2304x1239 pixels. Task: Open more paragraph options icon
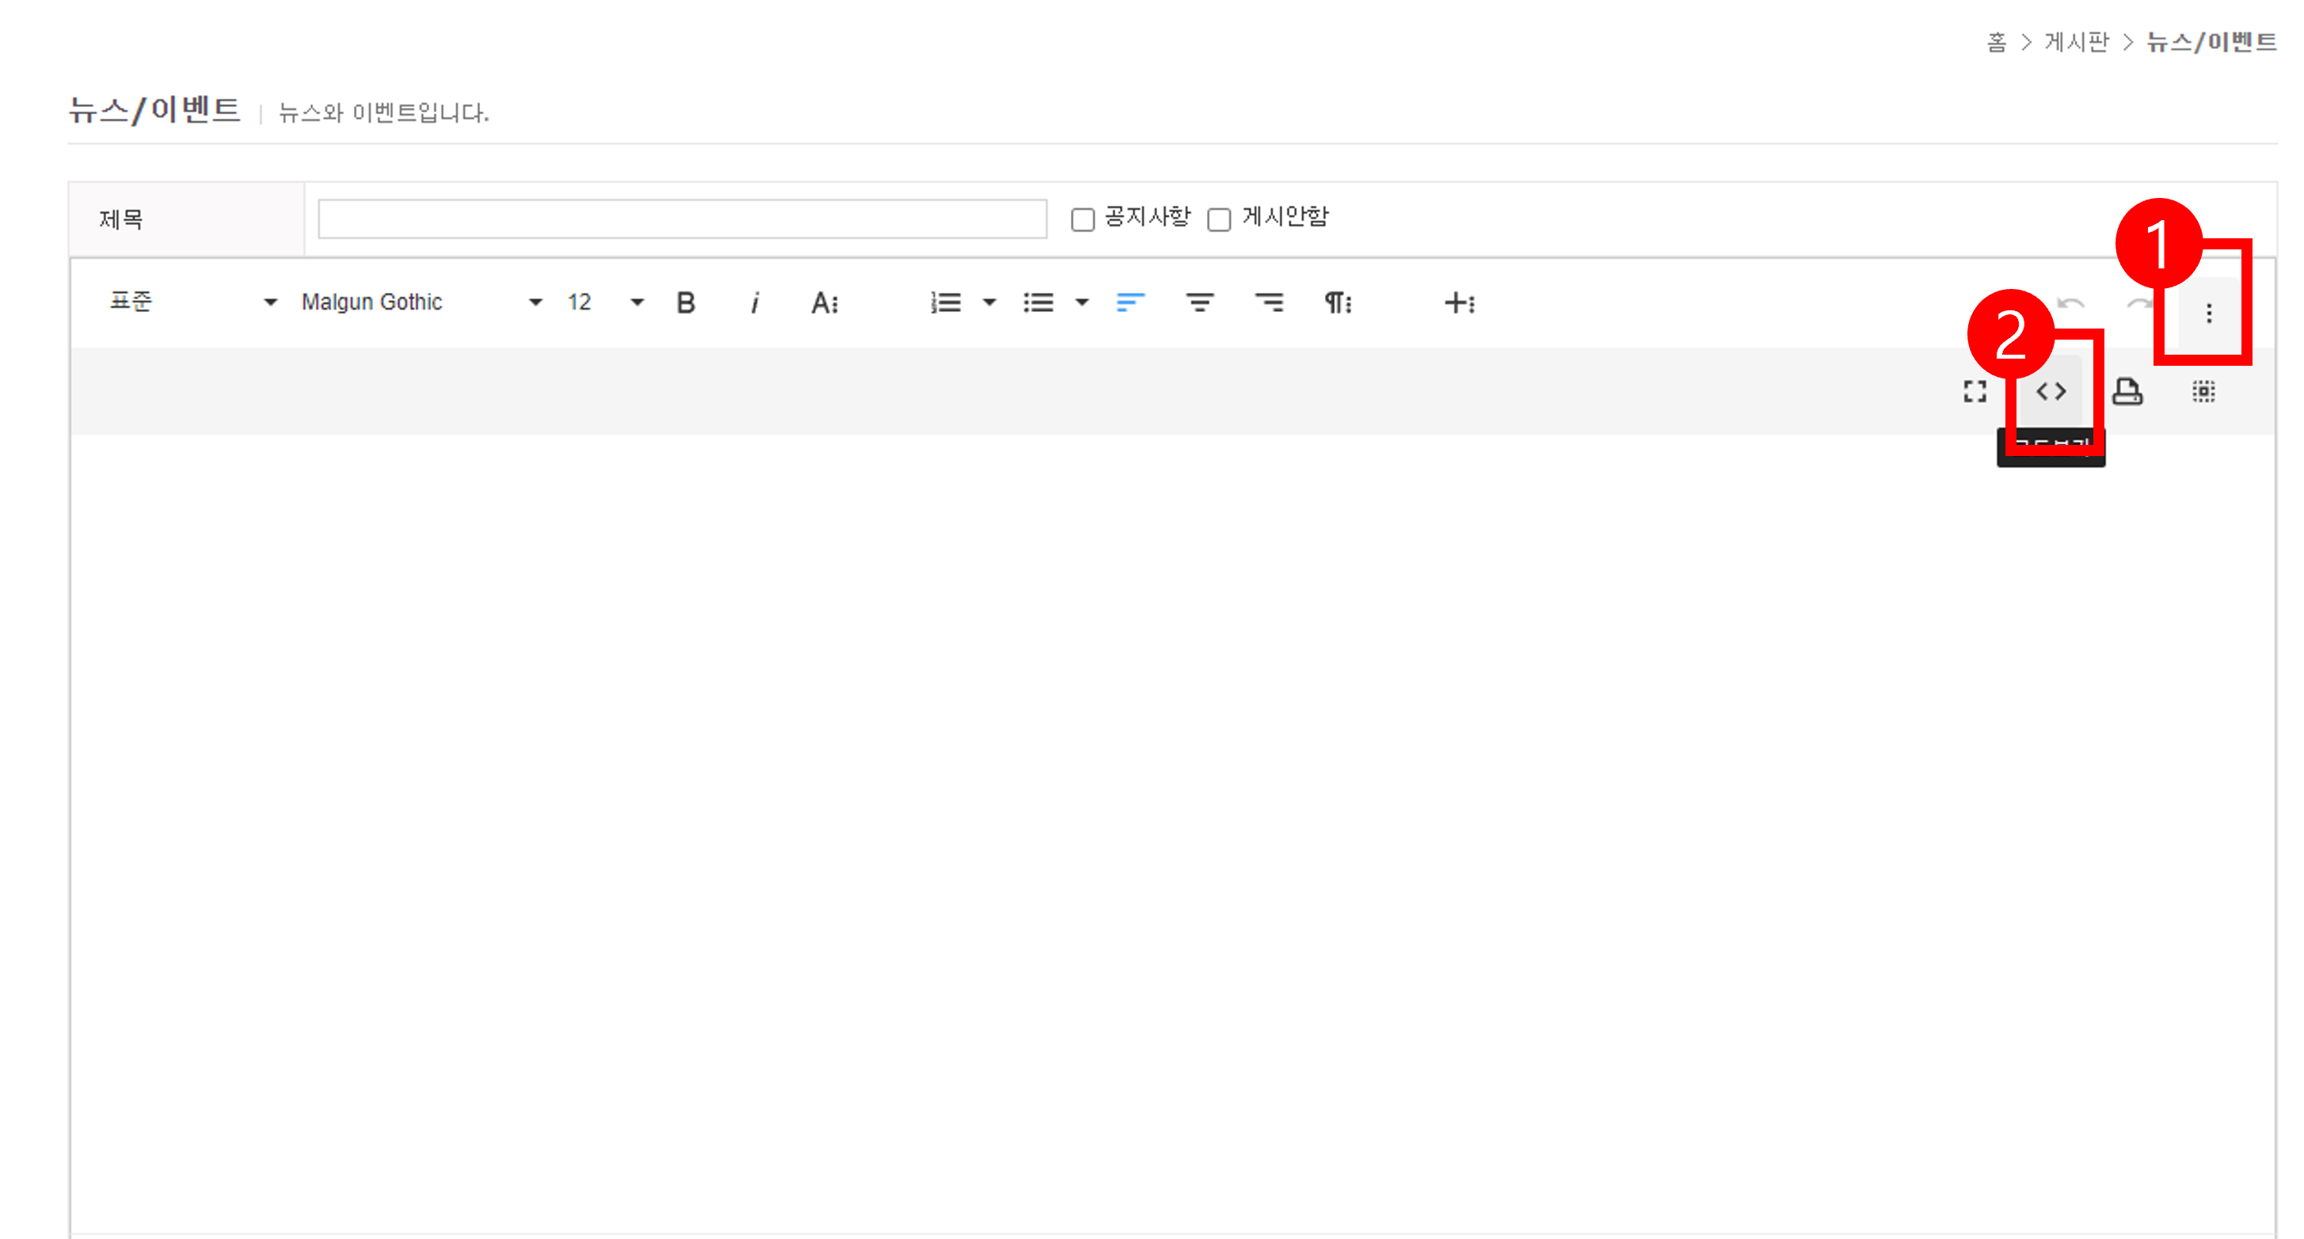pyautogui.click(x=1338, y=302)
